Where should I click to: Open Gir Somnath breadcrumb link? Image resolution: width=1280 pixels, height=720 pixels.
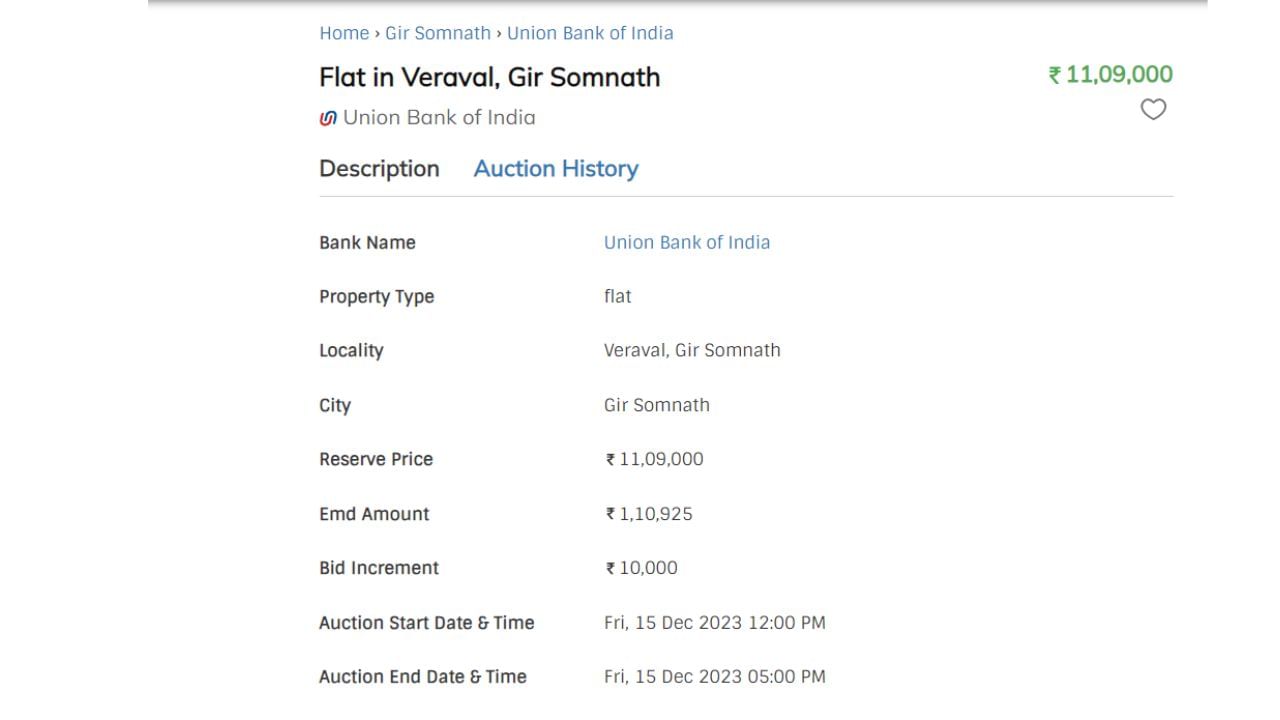438,33
